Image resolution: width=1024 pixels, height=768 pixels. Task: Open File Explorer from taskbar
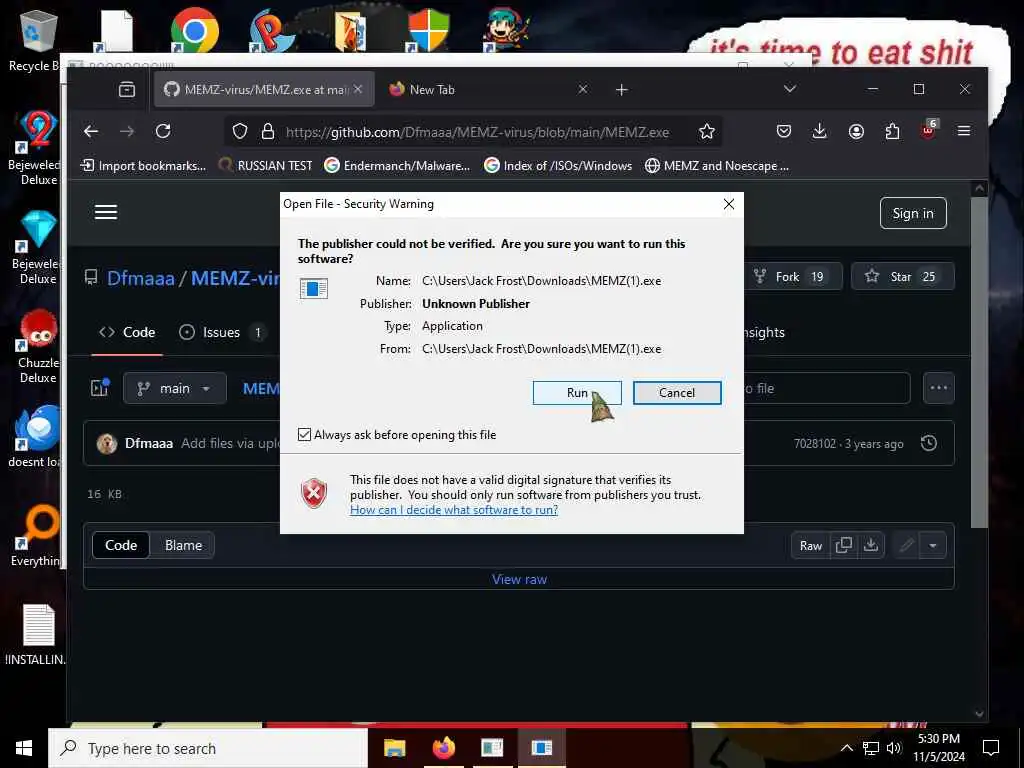pos(394,748)
